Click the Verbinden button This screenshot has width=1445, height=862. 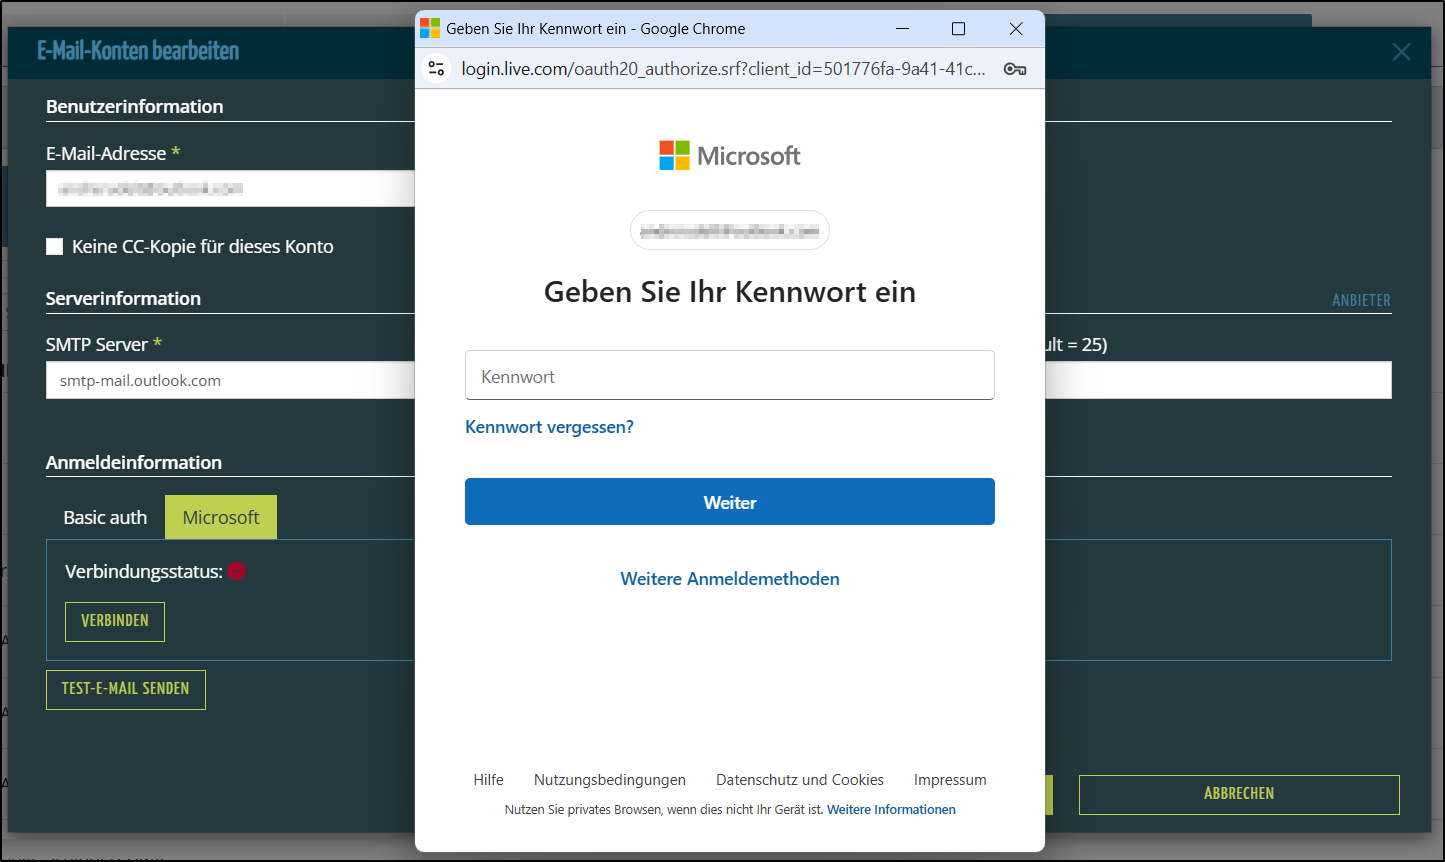click(x=115, y=621)
